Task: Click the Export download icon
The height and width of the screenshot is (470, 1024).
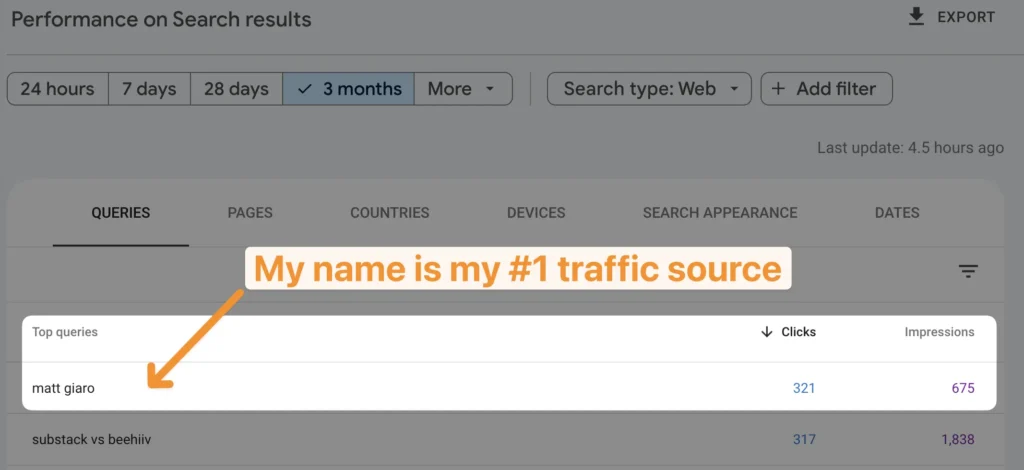Action: pos(917,17)
